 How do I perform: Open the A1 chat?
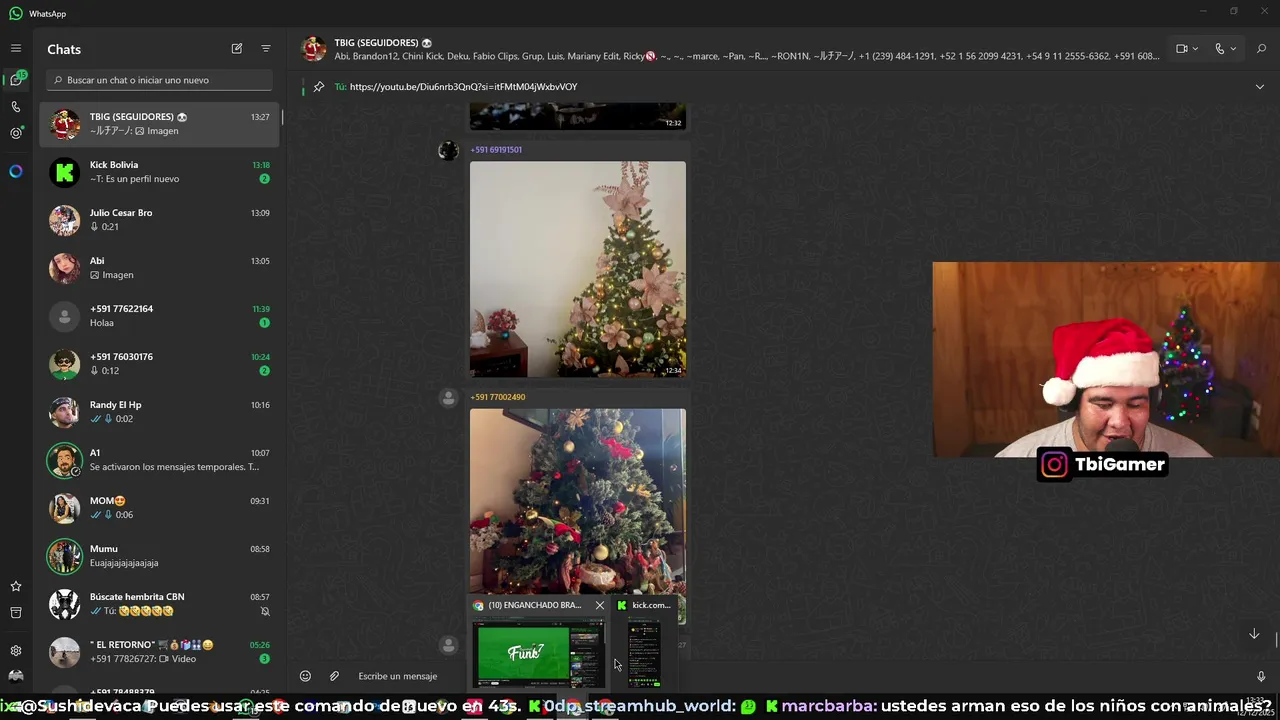point(160,460)
